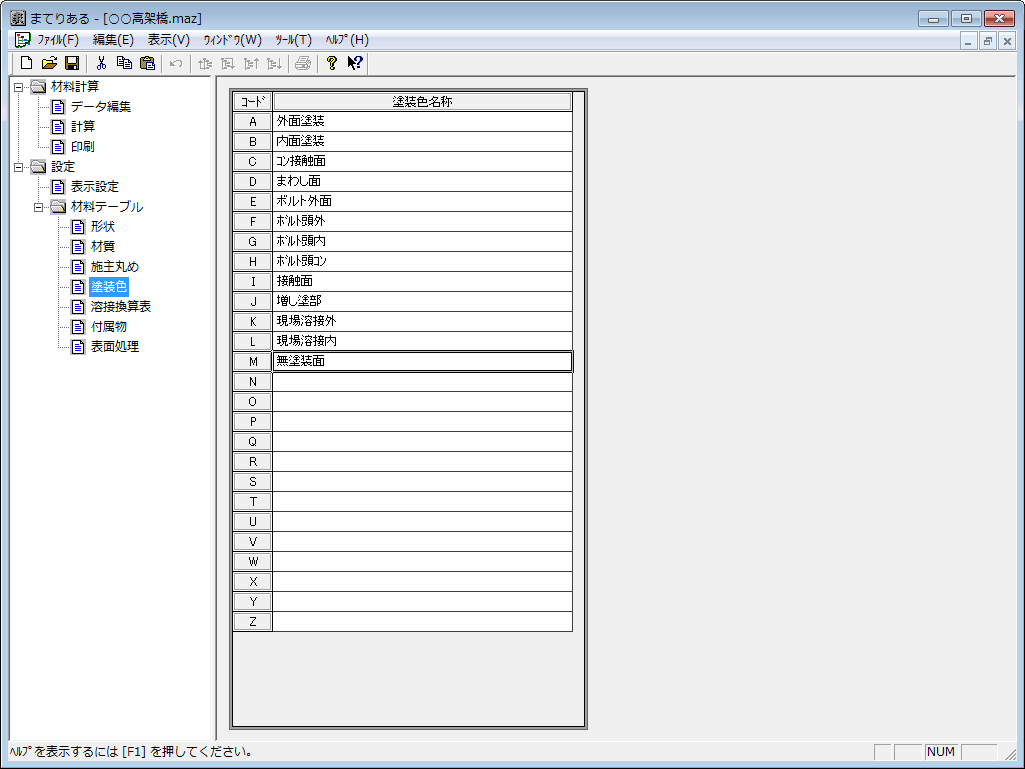Activate the context help arrow icon
The height and width of the screenshot is (769, 1025).
[355, 63]
